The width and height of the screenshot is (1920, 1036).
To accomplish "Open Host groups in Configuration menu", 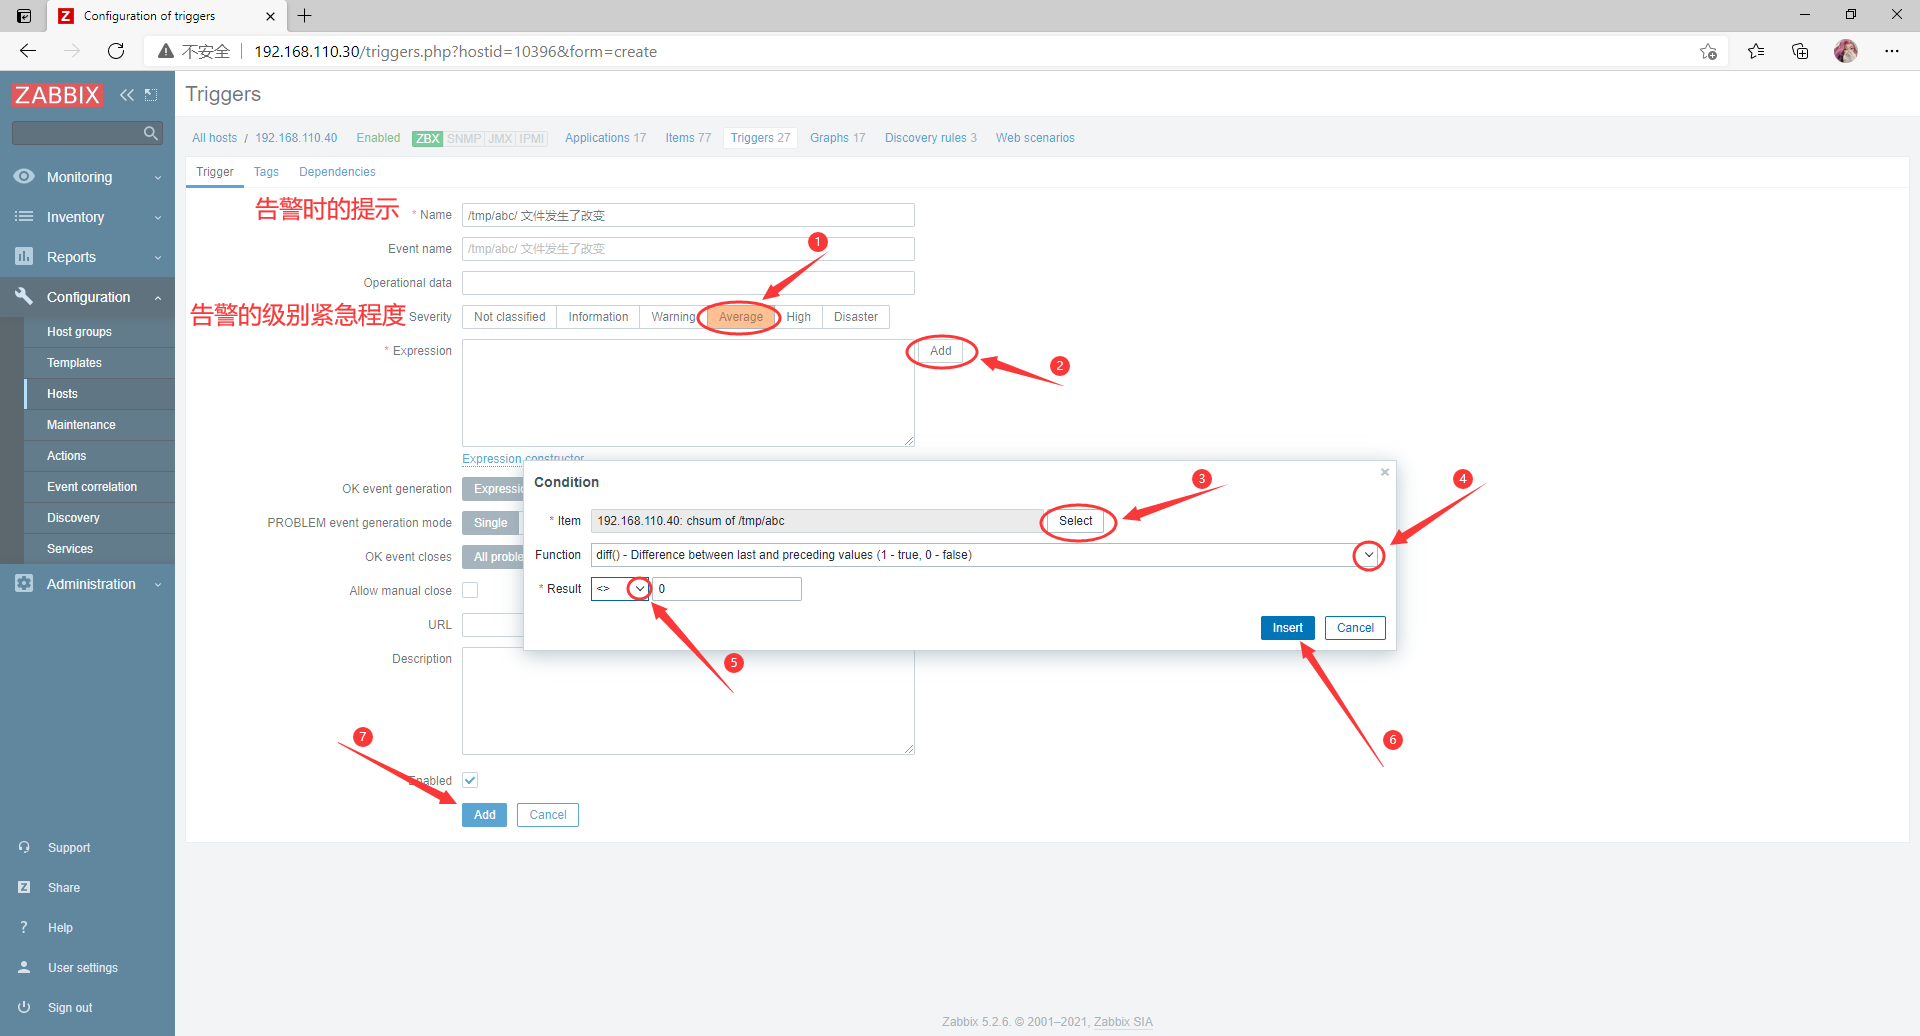I will [79, 332].
